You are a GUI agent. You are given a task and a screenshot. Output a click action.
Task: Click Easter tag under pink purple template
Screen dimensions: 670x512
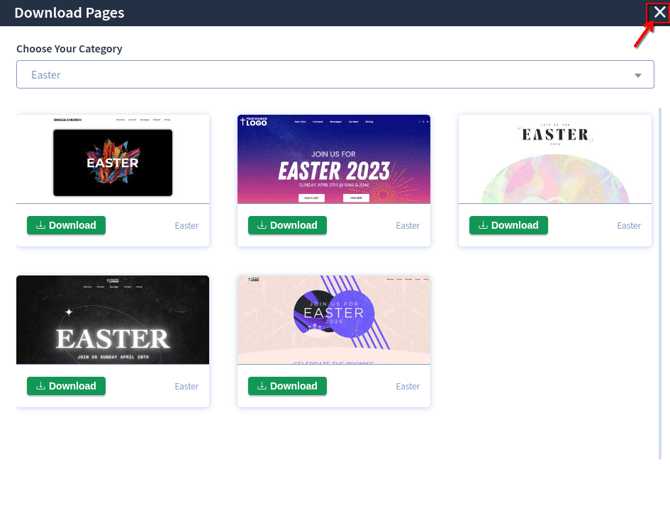coord(408,387)
